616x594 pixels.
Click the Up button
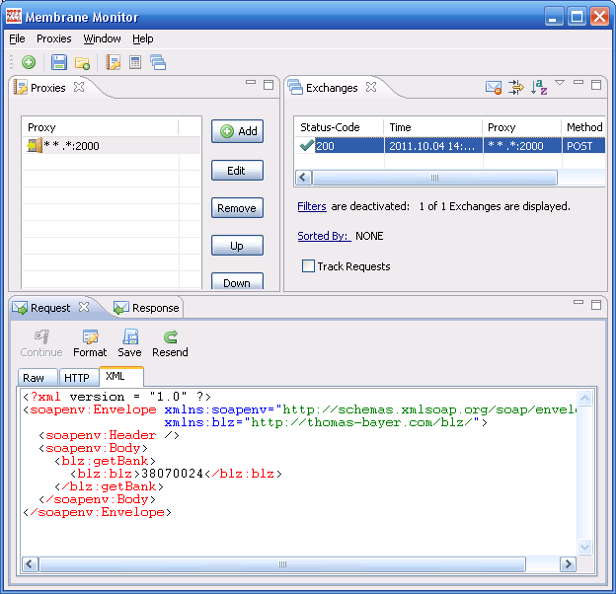[237, 246]
